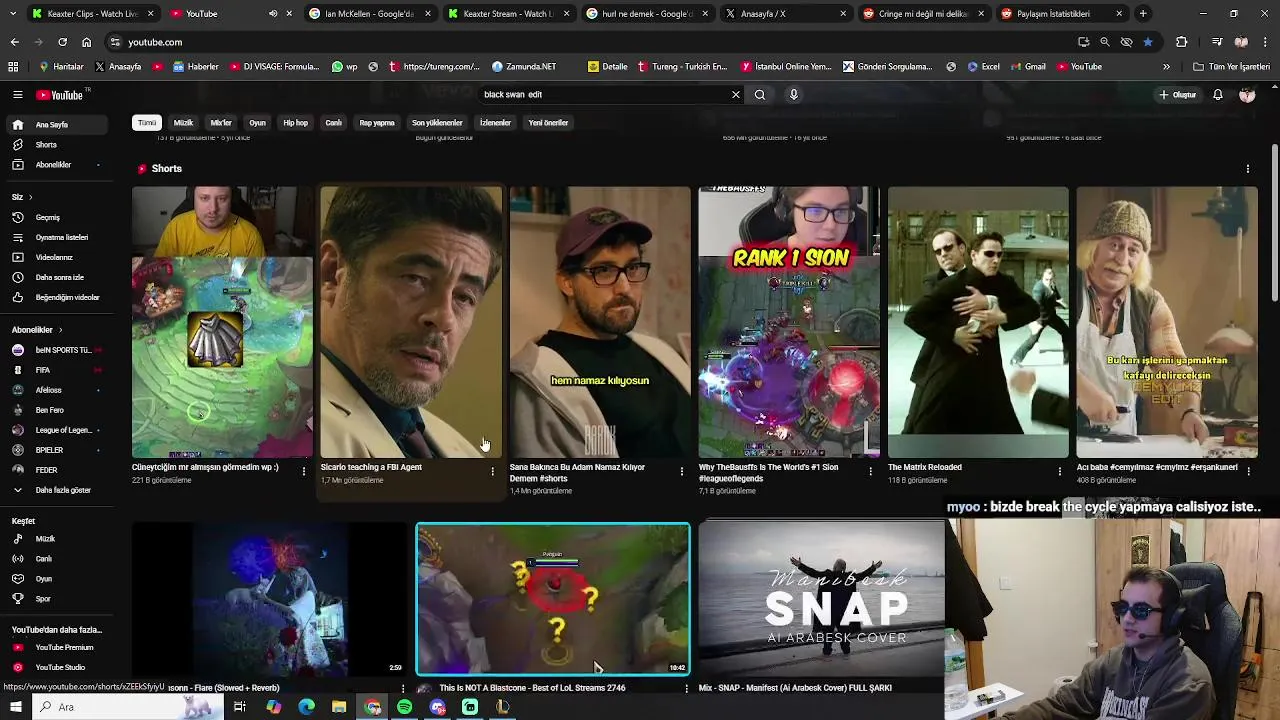Open the notifications bell
The height and width of the screenshot is (720, 1280).
point(1218,95)
